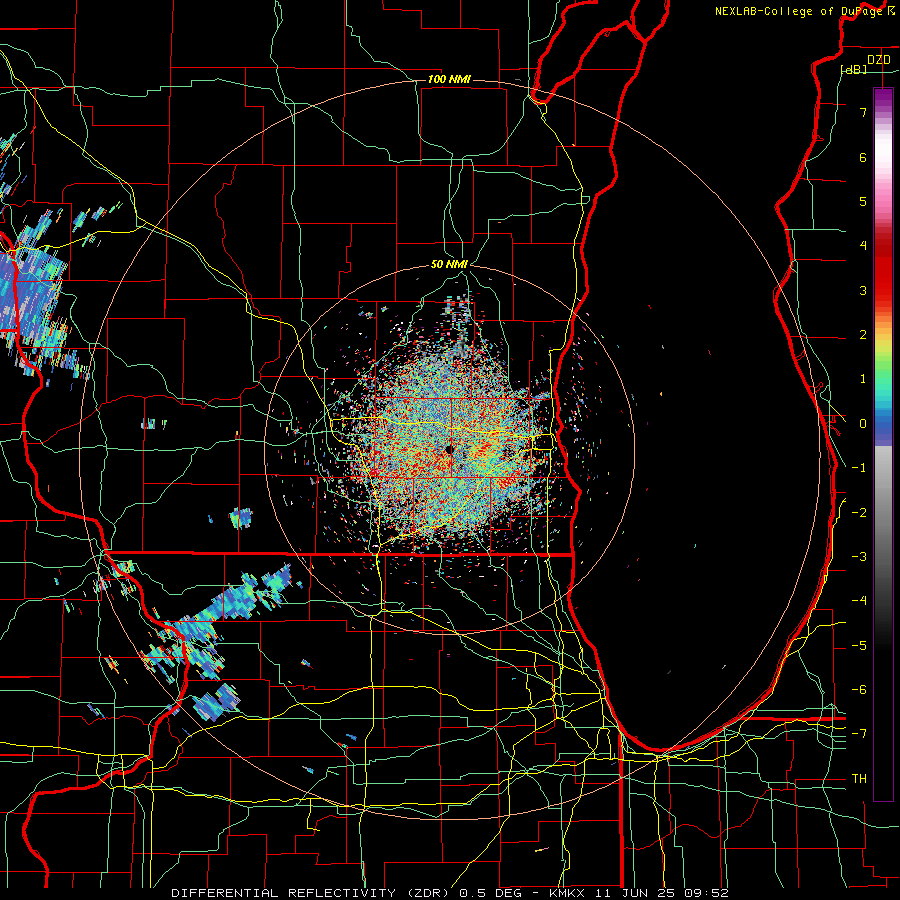Screen dimensions: 900x900
Task: Click the differential reflectivity caption at bottom
Action: [x=449, y=893]
